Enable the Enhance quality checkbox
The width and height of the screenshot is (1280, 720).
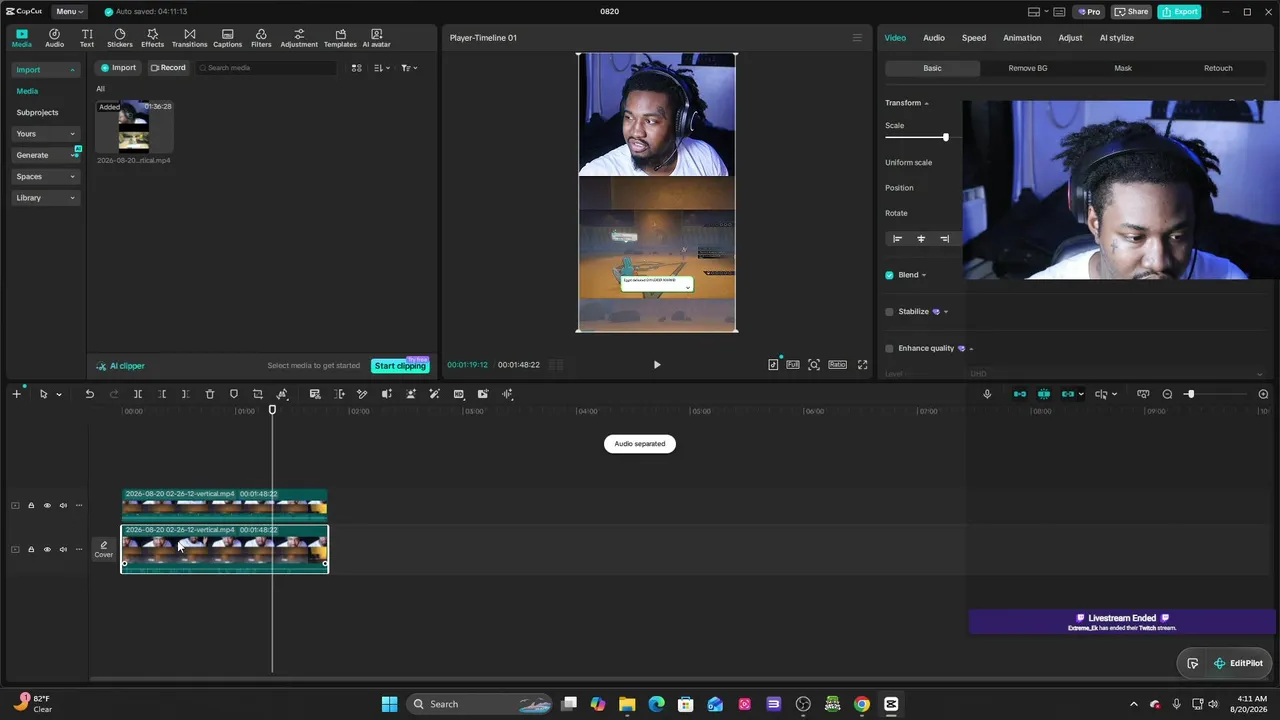(889, 349)
